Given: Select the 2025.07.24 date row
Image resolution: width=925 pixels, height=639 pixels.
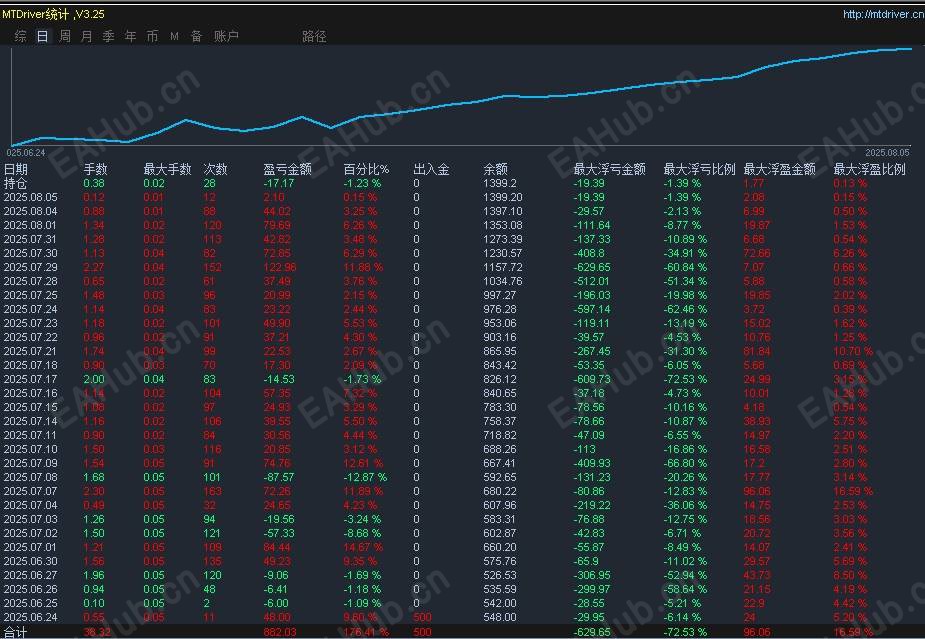Looking at the screenshot, I should [x=31, y=309].
